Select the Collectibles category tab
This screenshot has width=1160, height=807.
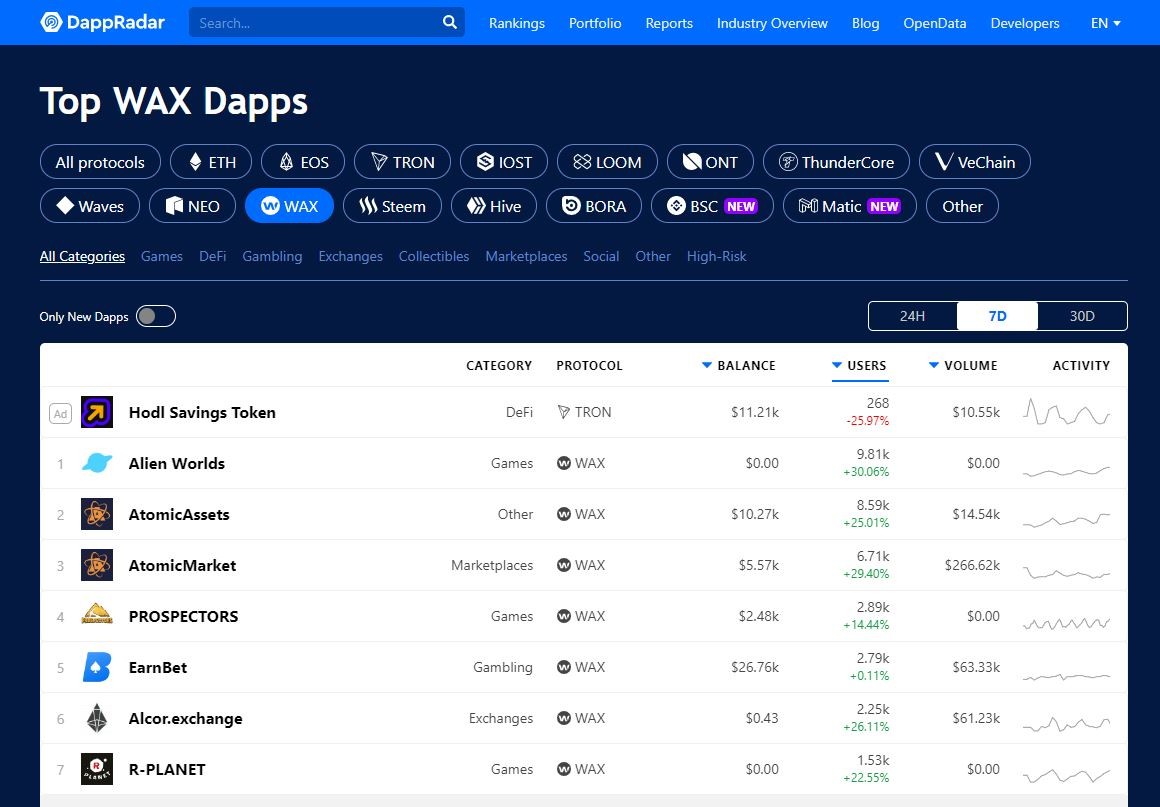(x=434, y=256)
